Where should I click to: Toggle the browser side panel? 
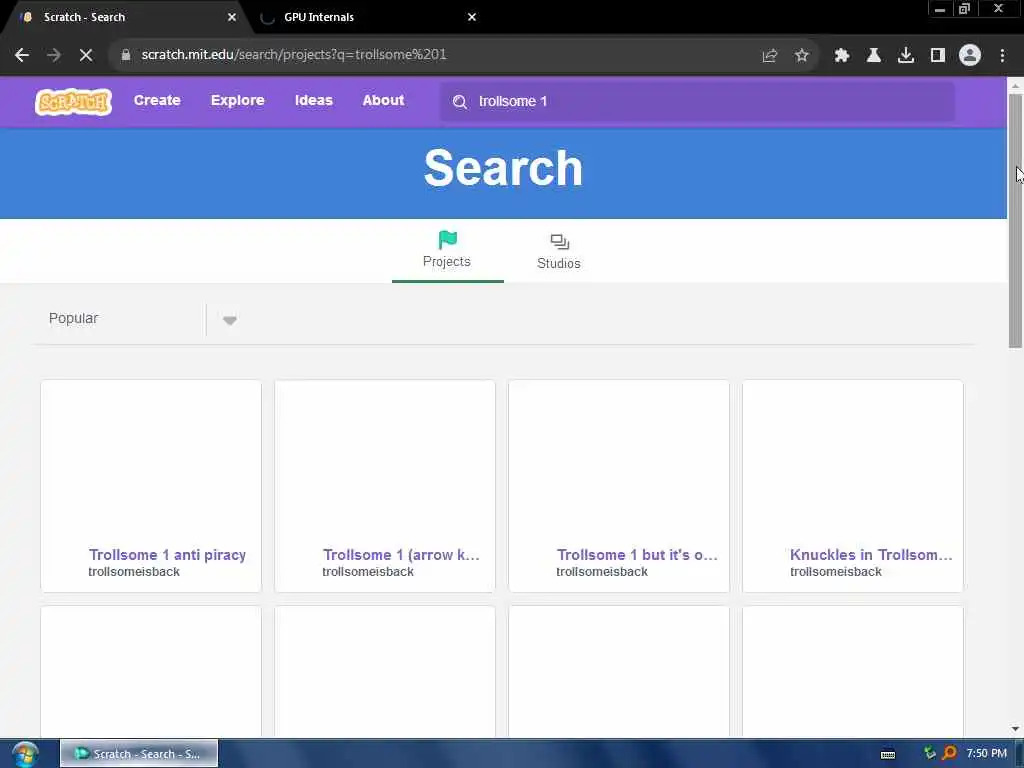(x=938, y=56)
